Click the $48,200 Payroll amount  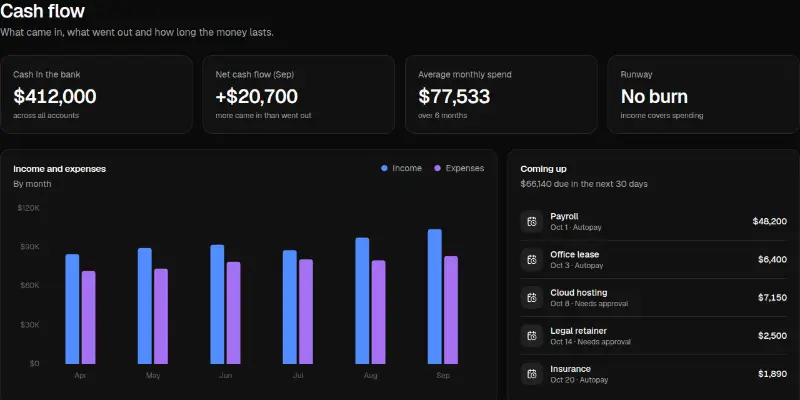(x=769, y=221)
